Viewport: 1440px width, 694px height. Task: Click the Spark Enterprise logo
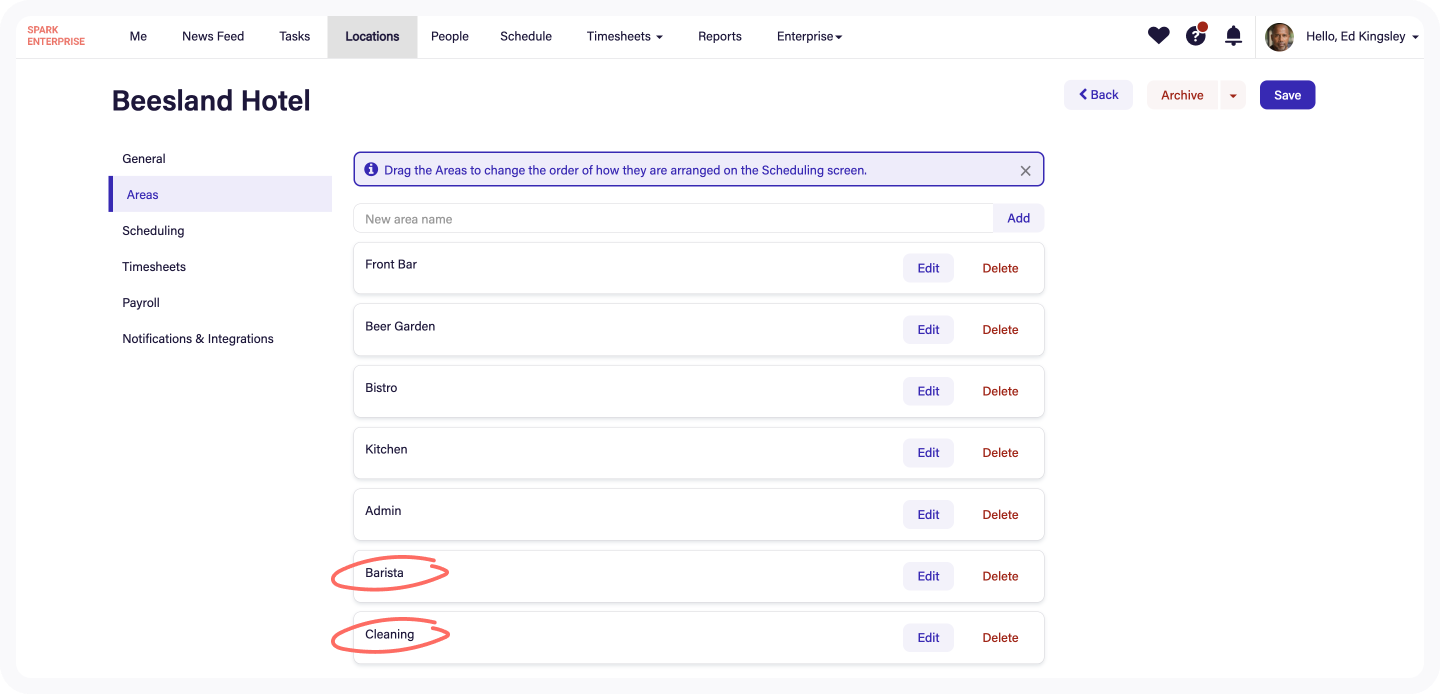click(x=56, y=36)
